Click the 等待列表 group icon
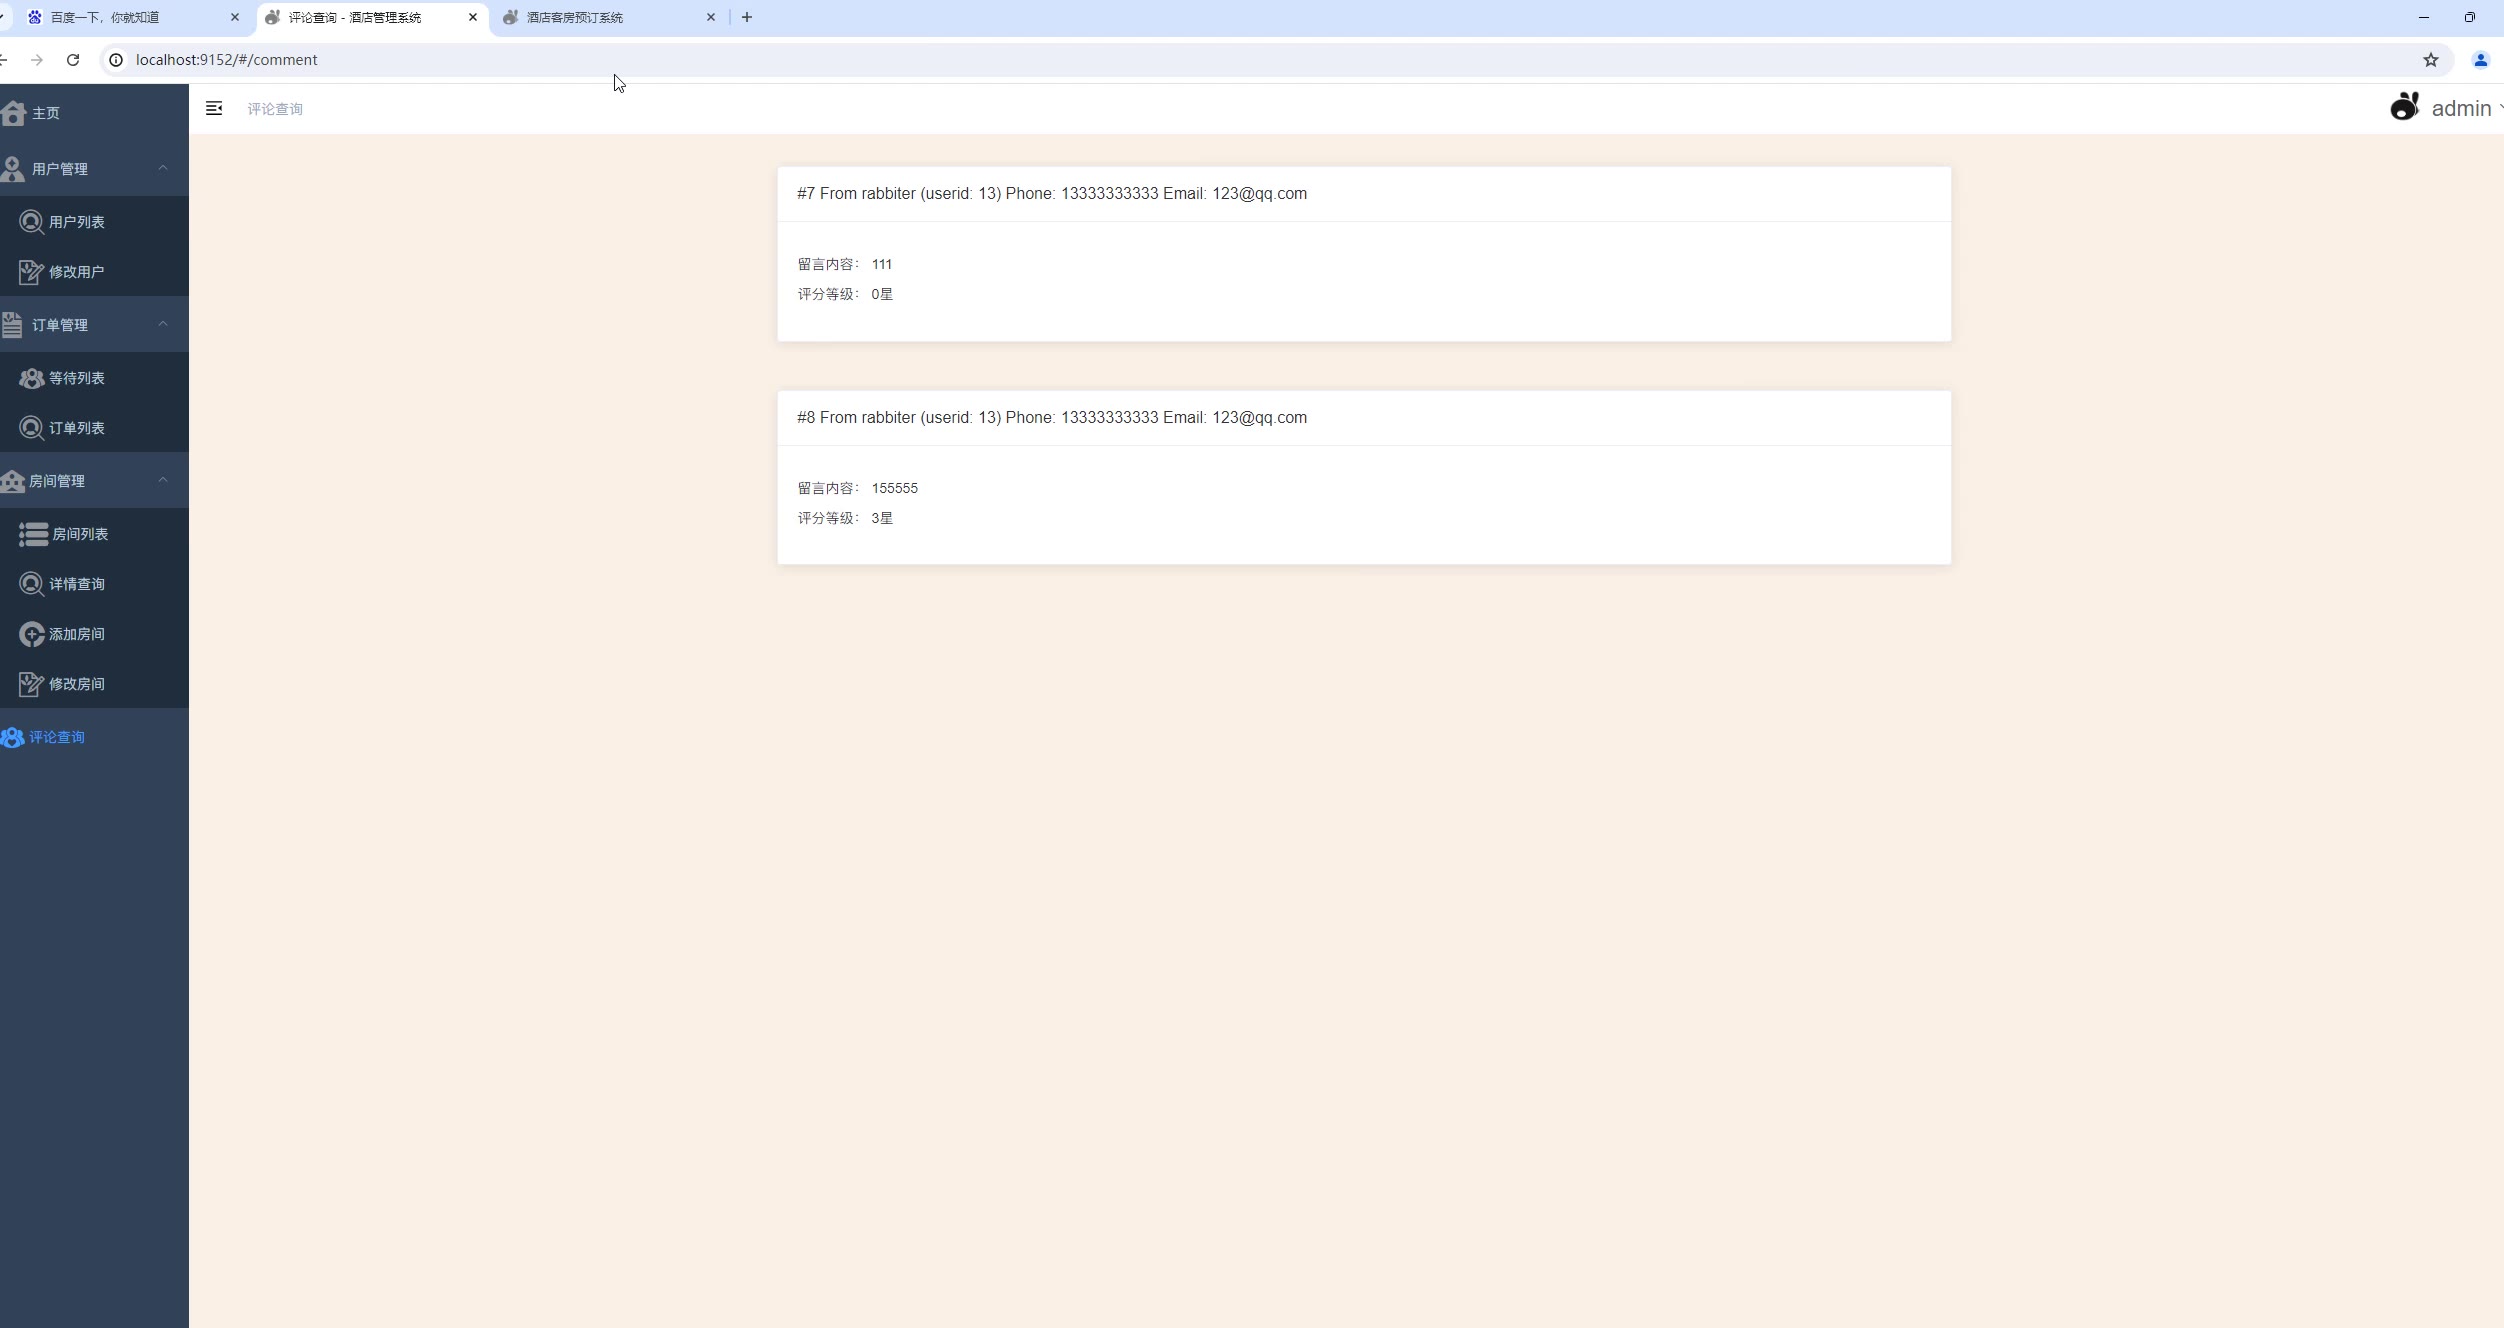This screenshot has width=2504, height=1328. 31,378
